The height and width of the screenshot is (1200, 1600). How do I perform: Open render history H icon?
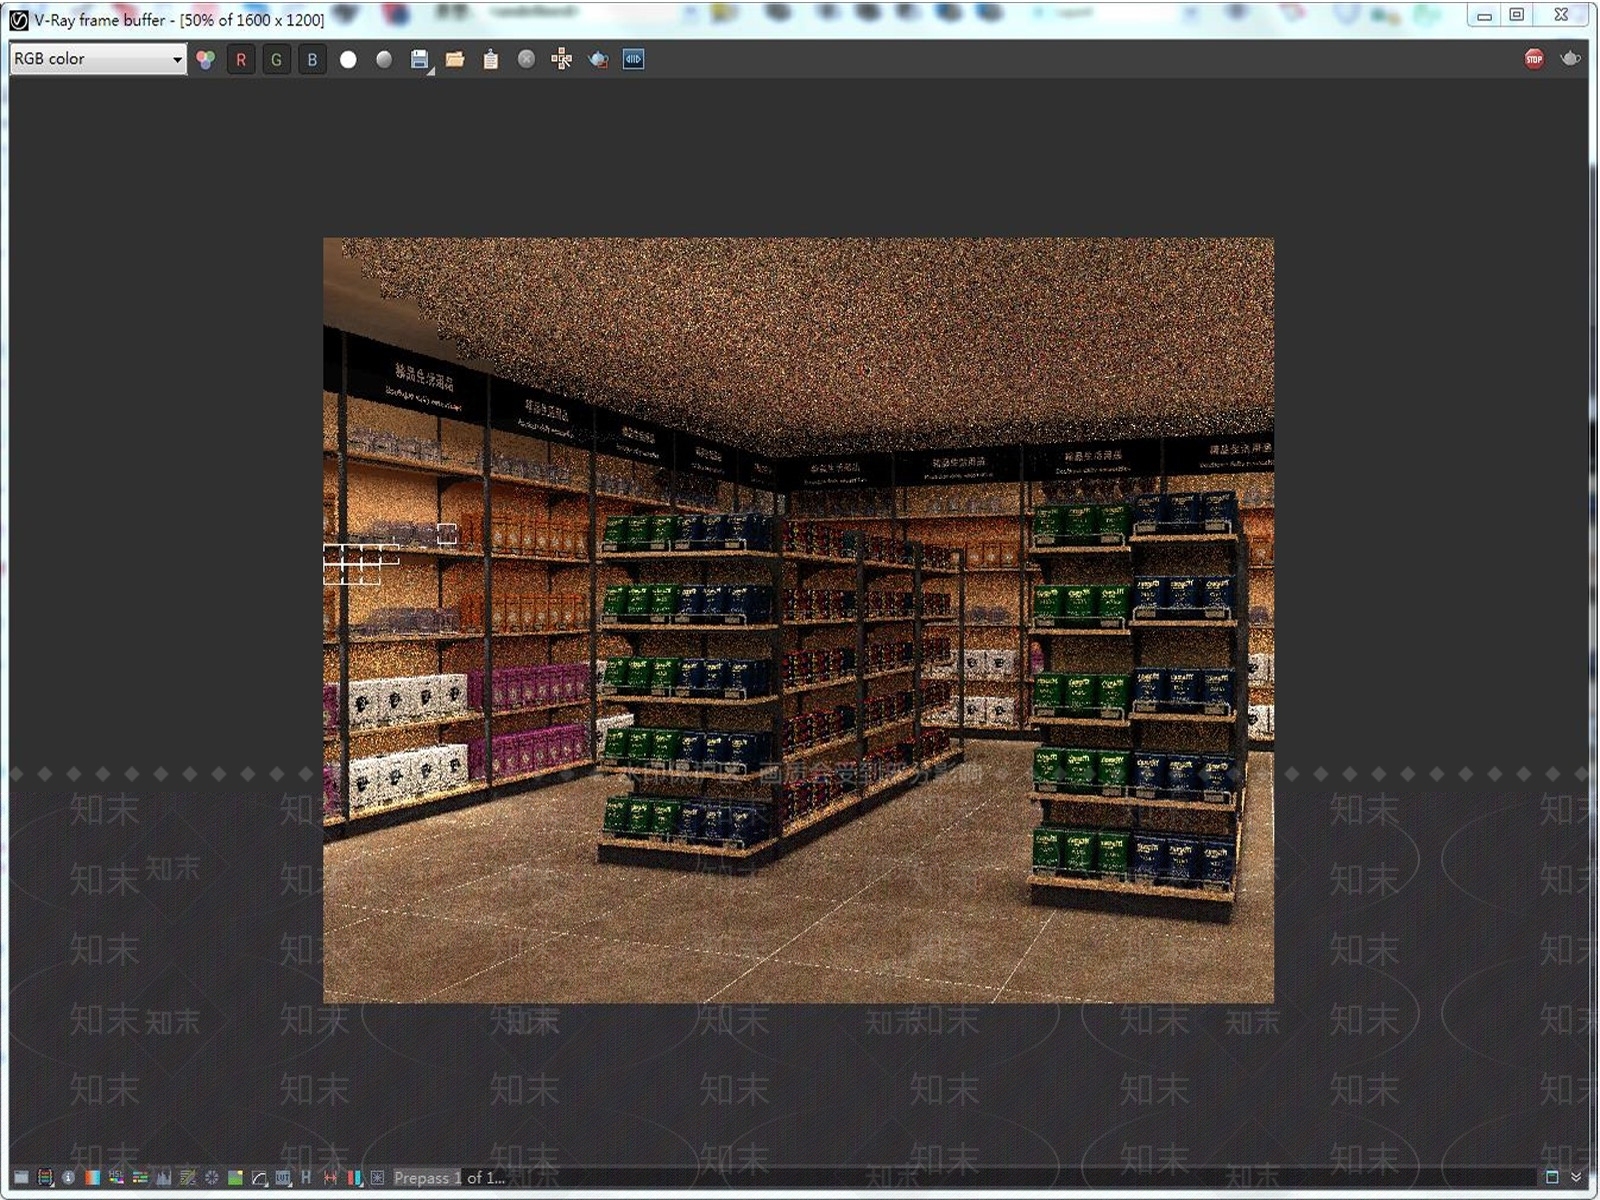(x=306, y=1177)
